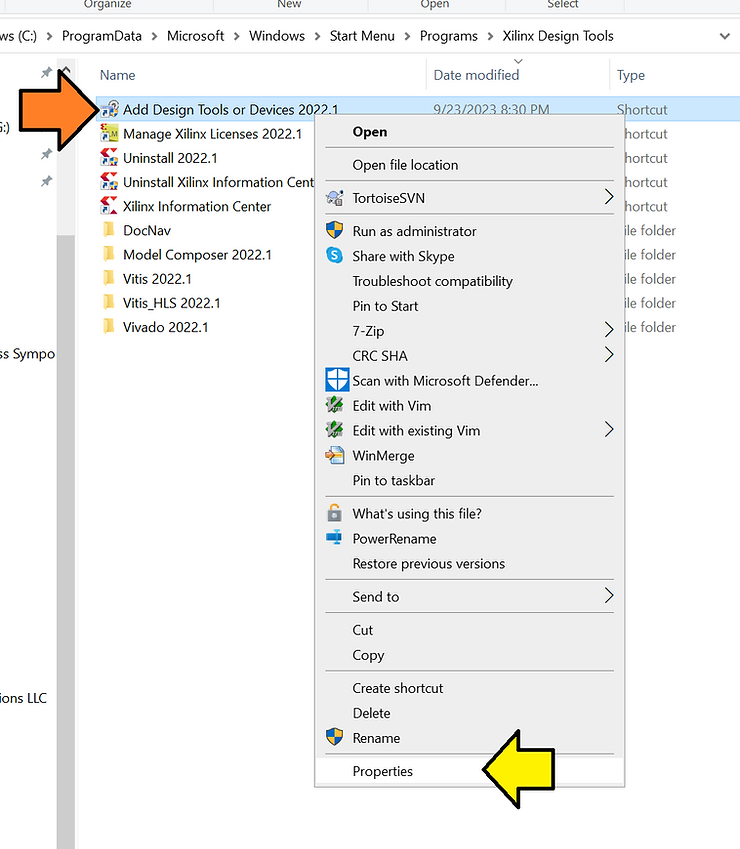Click the lock icon for What's using this file
The width and height of the screenshot is (740, 849).
[335, 514]
